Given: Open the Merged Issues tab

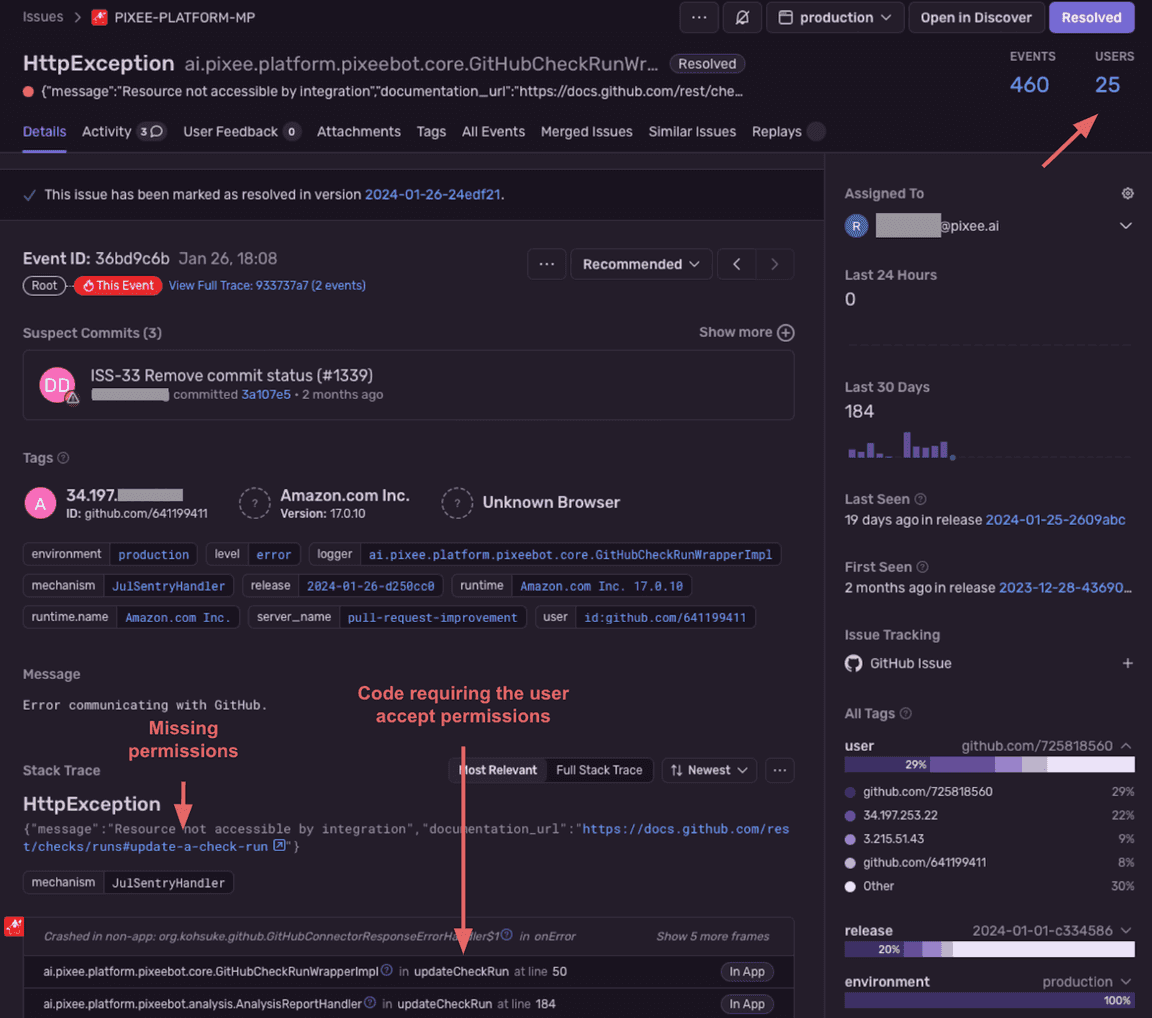Looking at the screenshot, I should point(586,131).
